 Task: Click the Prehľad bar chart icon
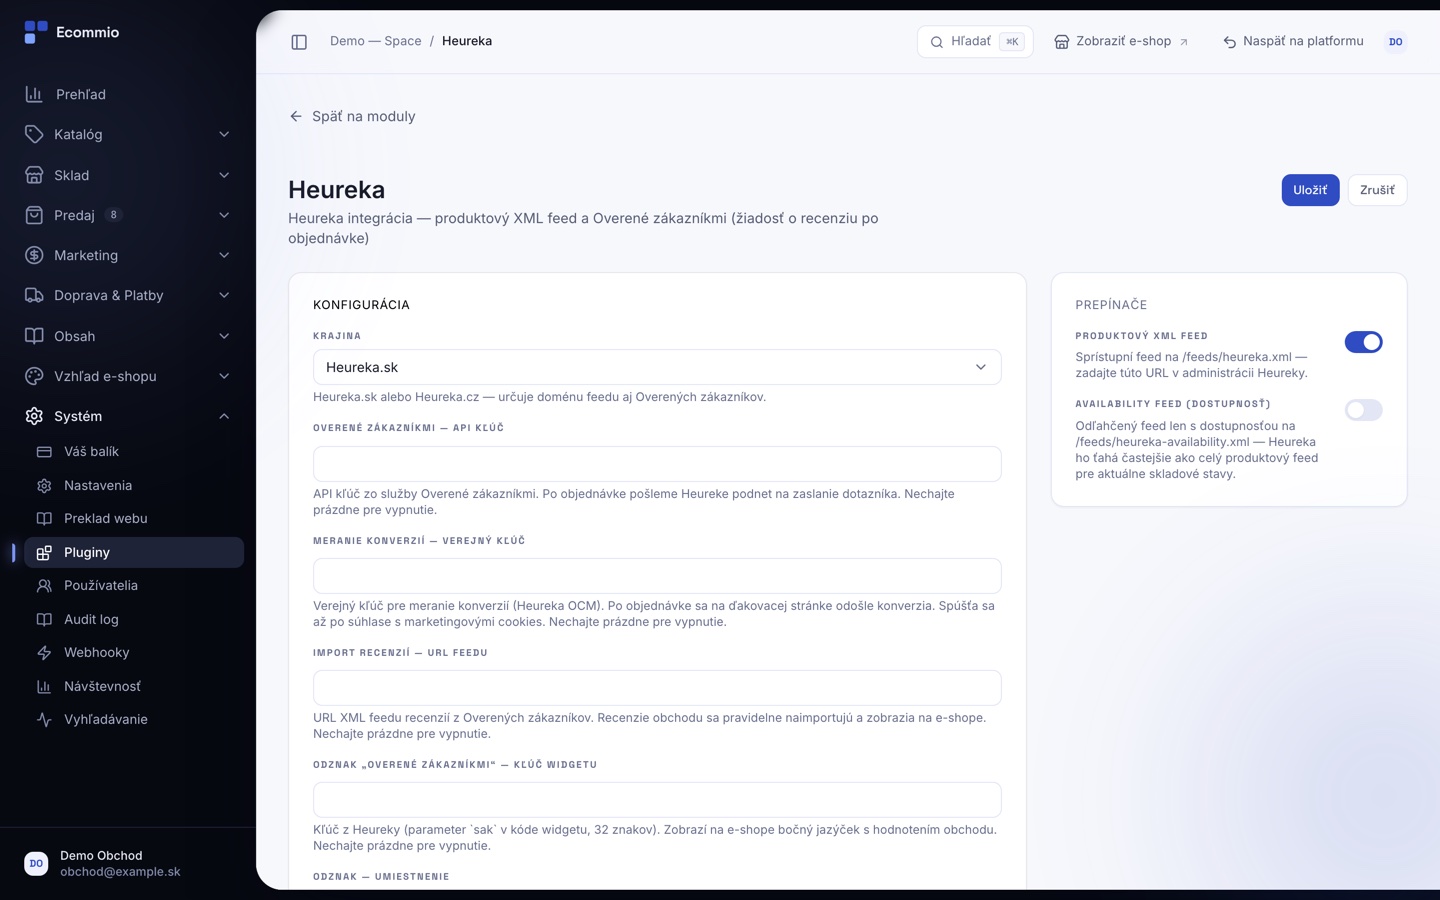tap(34, 94)
